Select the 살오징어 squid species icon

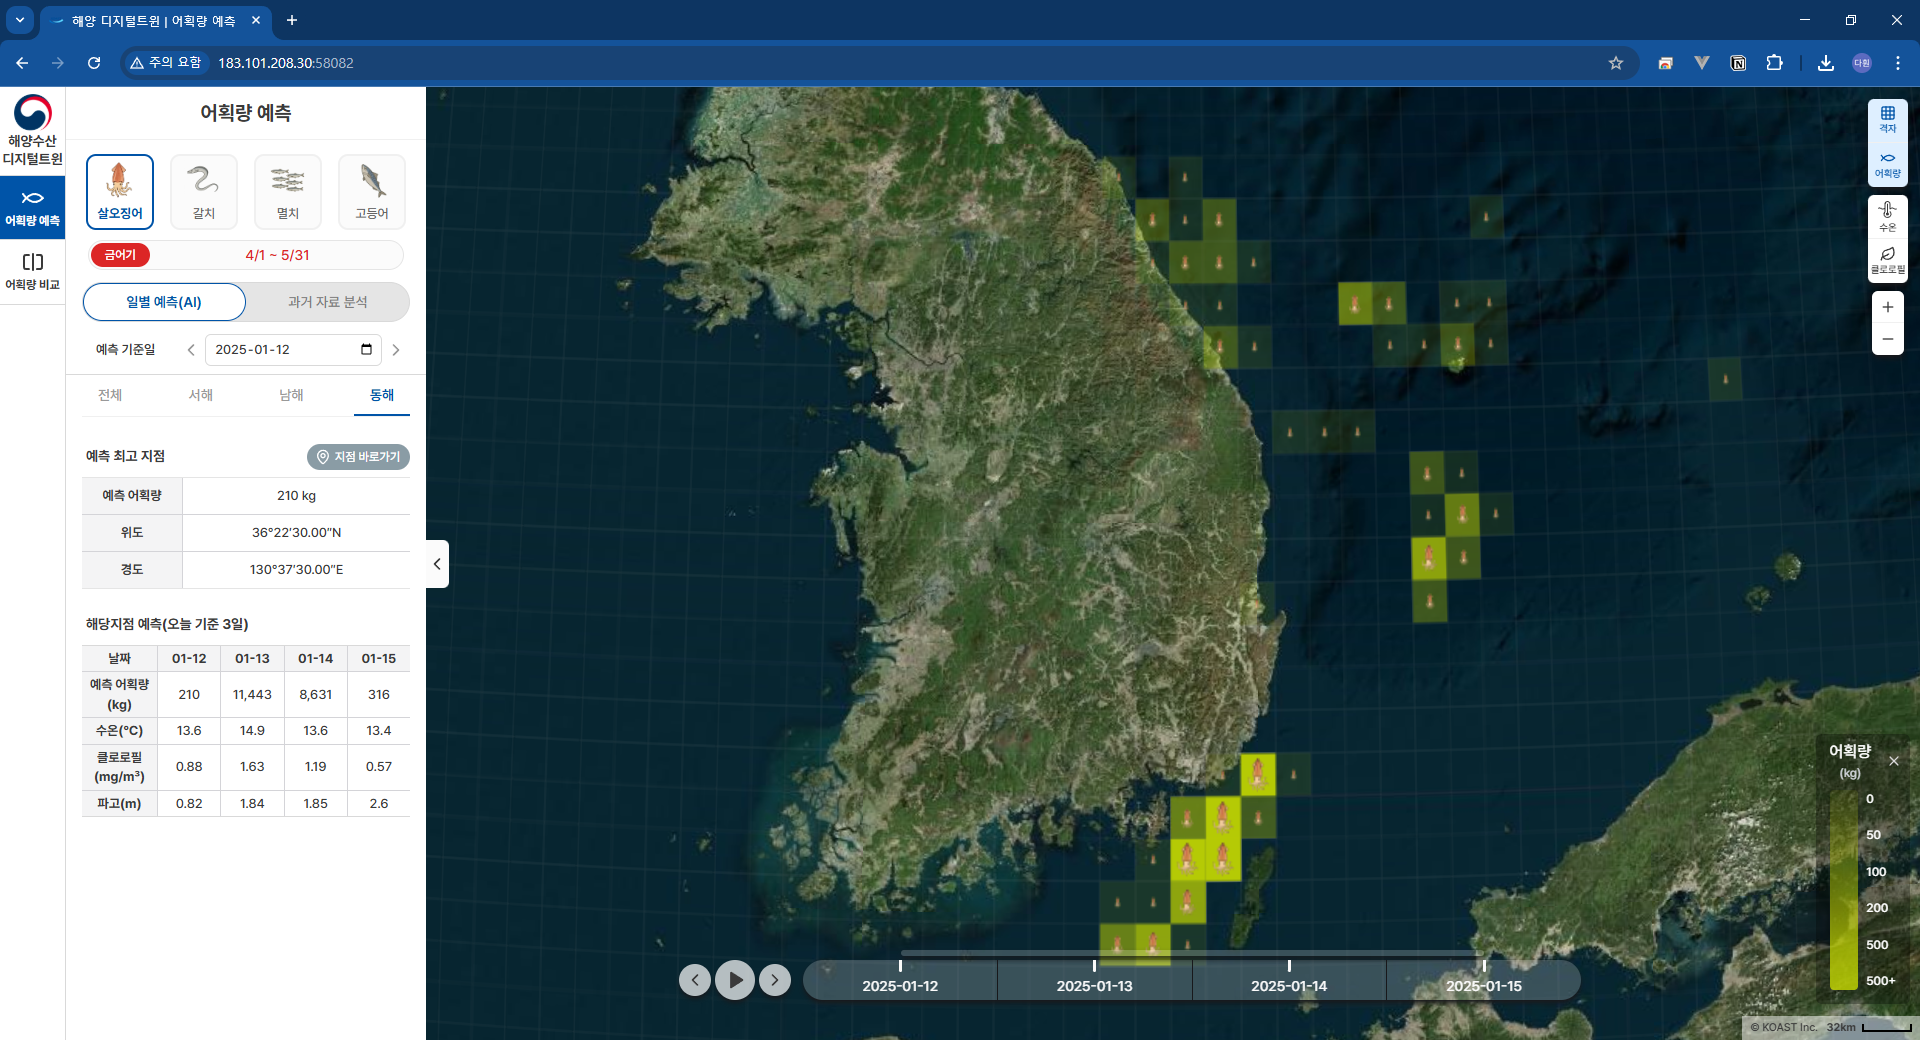click(x=120, y=192)
